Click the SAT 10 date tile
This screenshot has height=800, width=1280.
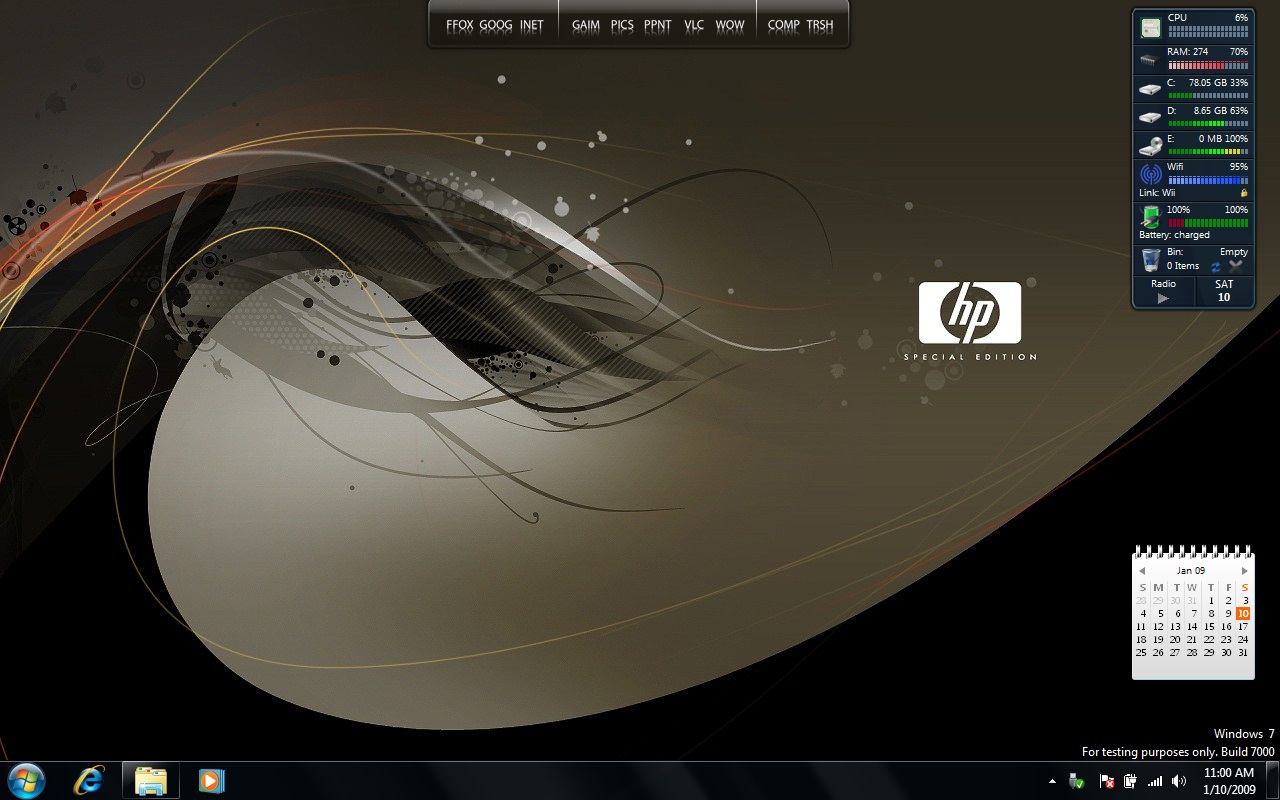1224,291
